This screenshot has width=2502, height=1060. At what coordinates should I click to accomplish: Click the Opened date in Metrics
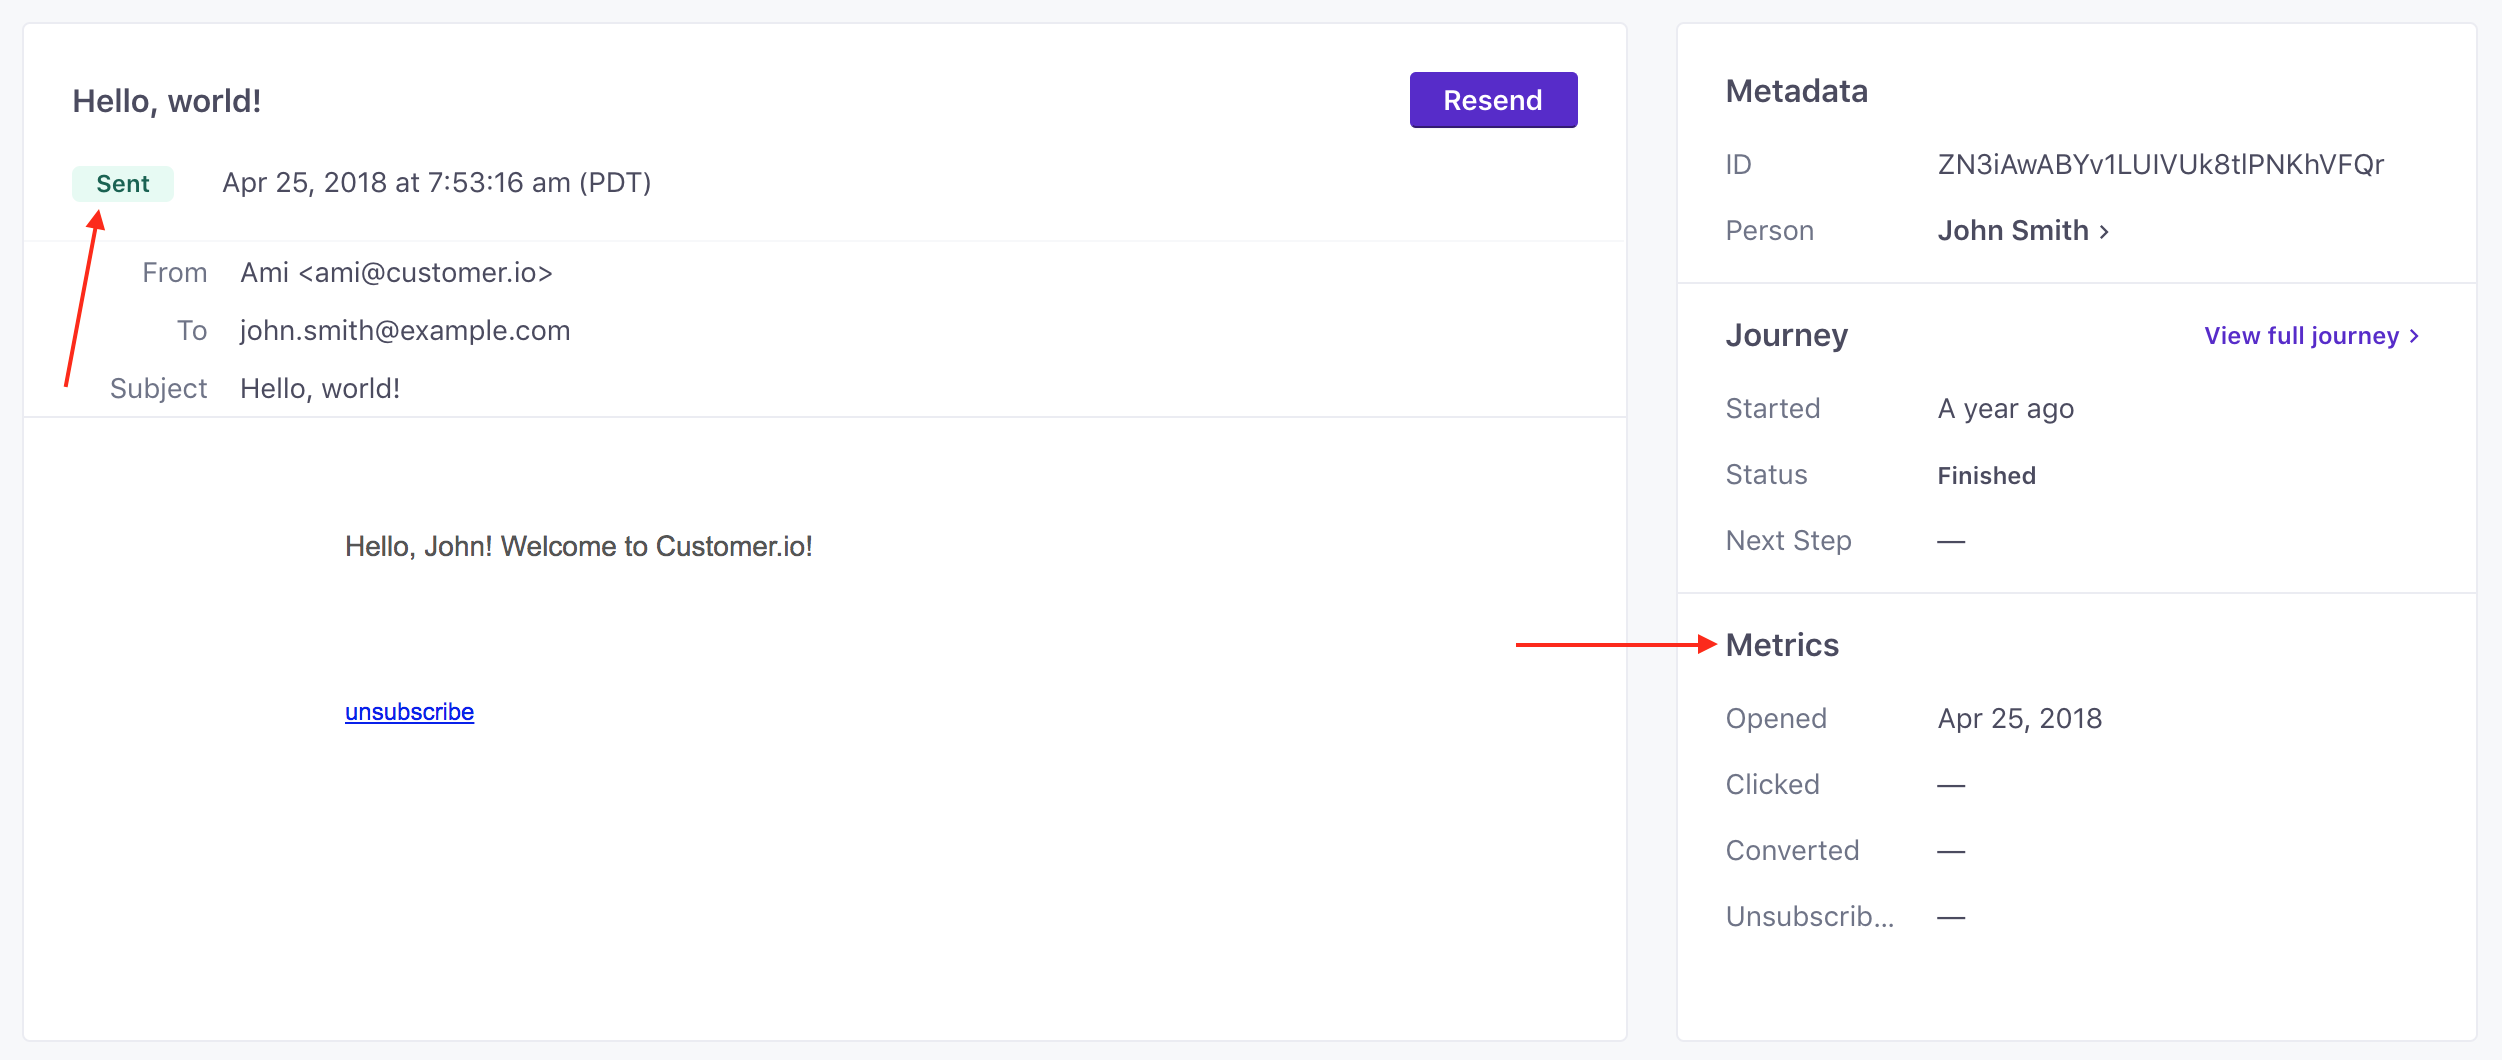point(2019,719)
